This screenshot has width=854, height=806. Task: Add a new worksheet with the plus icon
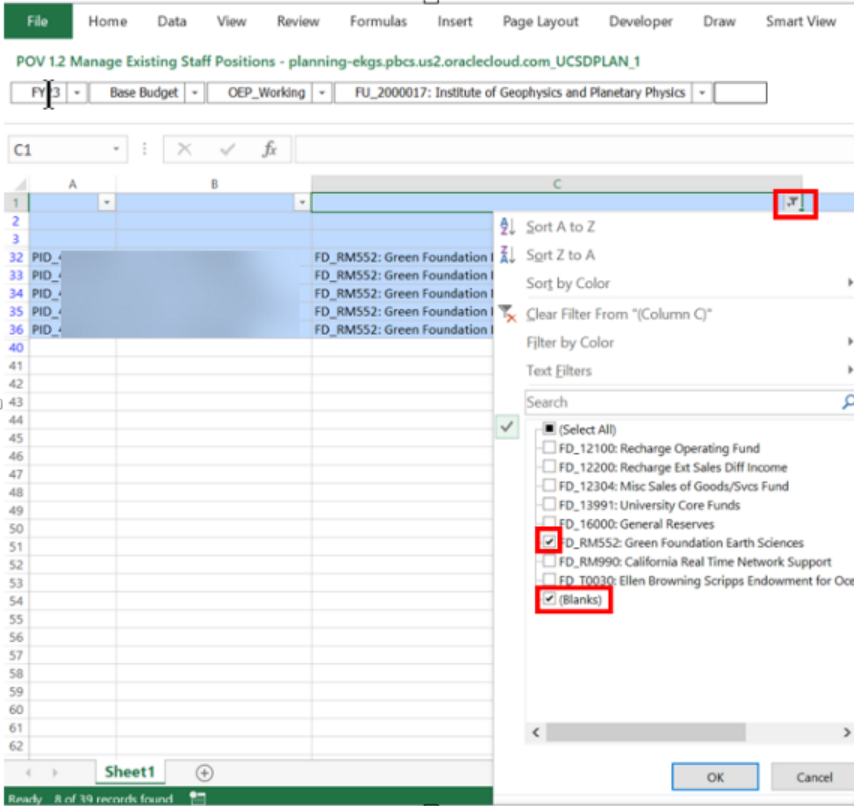[x=204, y=772]
